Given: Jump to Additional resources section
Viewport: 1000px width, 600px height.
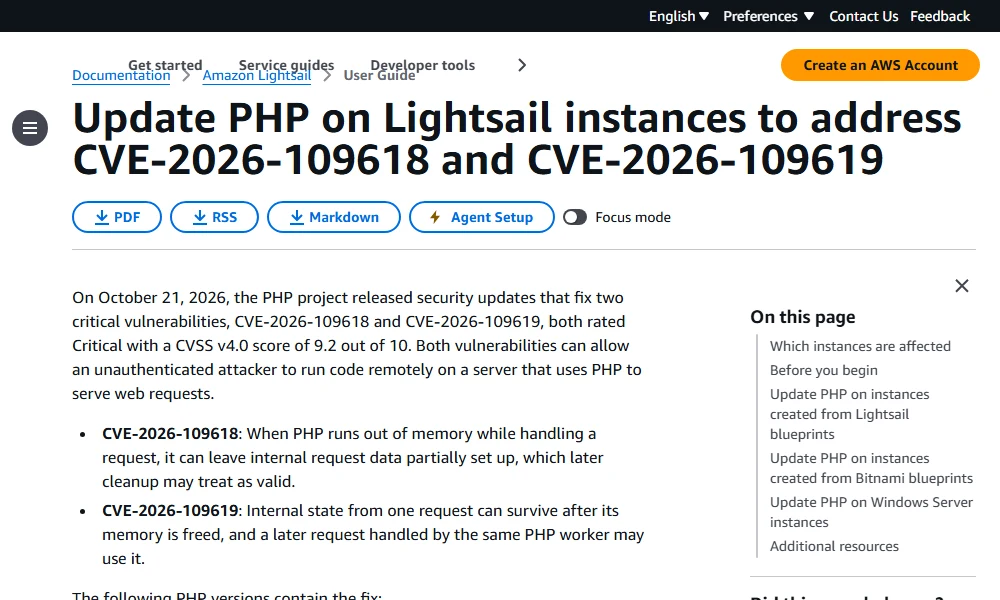Looking at the screenshot, I should click(834, 546).
